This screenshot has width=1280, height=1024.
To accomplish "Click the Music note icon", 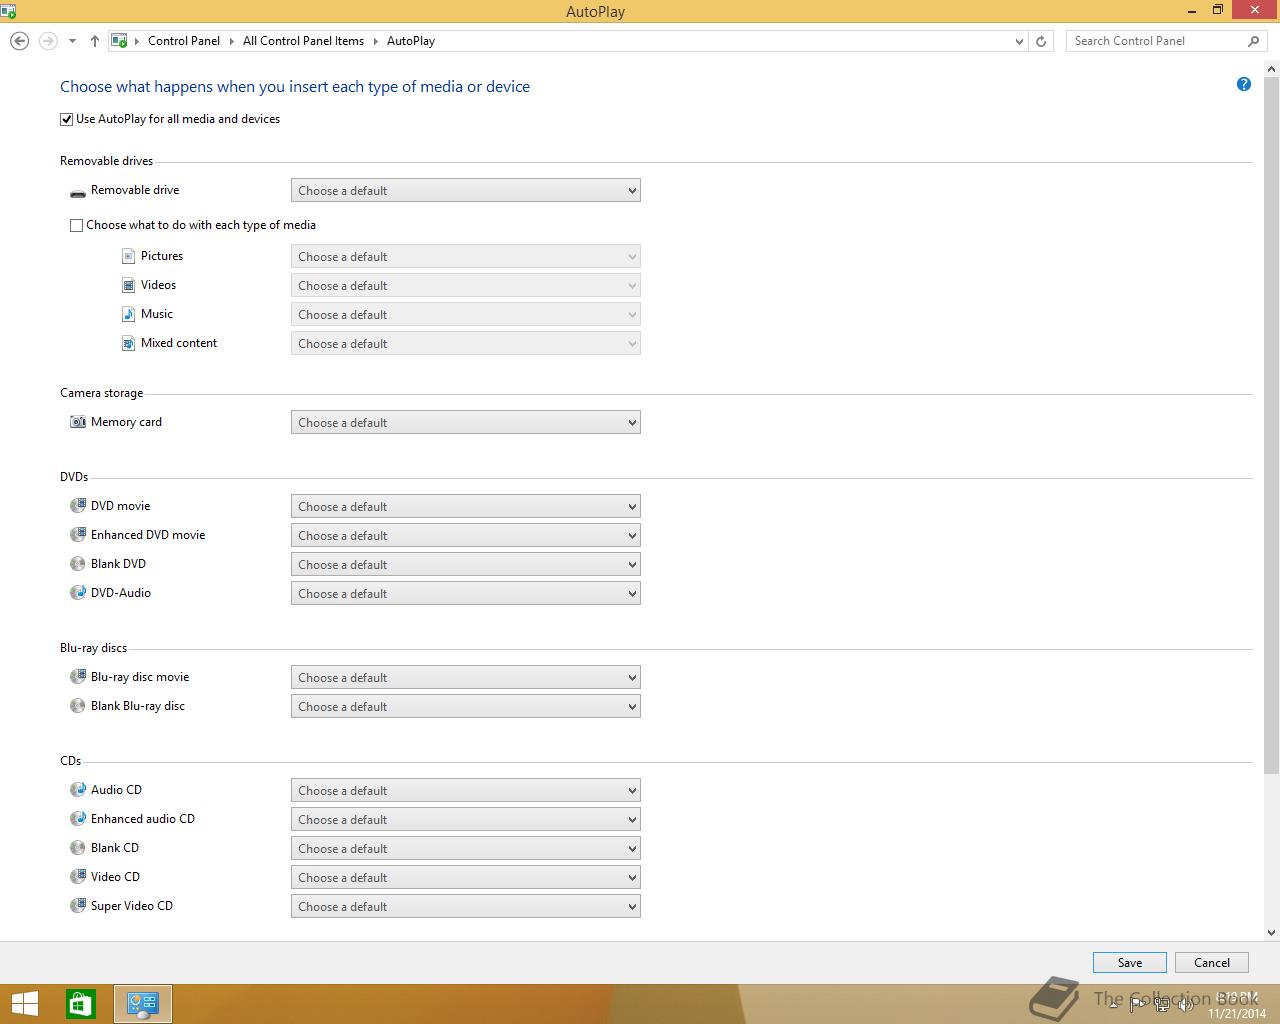I will pos(128,314).
